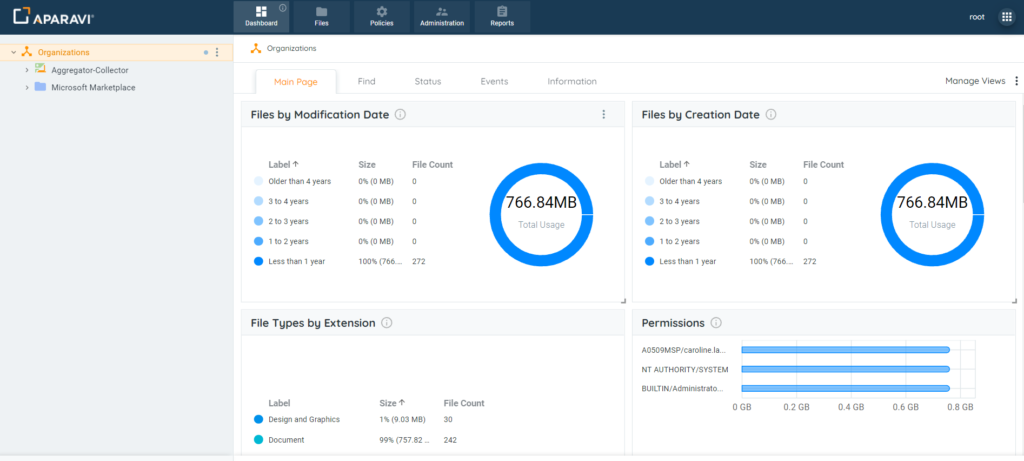Screen dimensions: 1024x461
Task: Click the info badge on Dashboard button
Action: (x=283, y=8)
